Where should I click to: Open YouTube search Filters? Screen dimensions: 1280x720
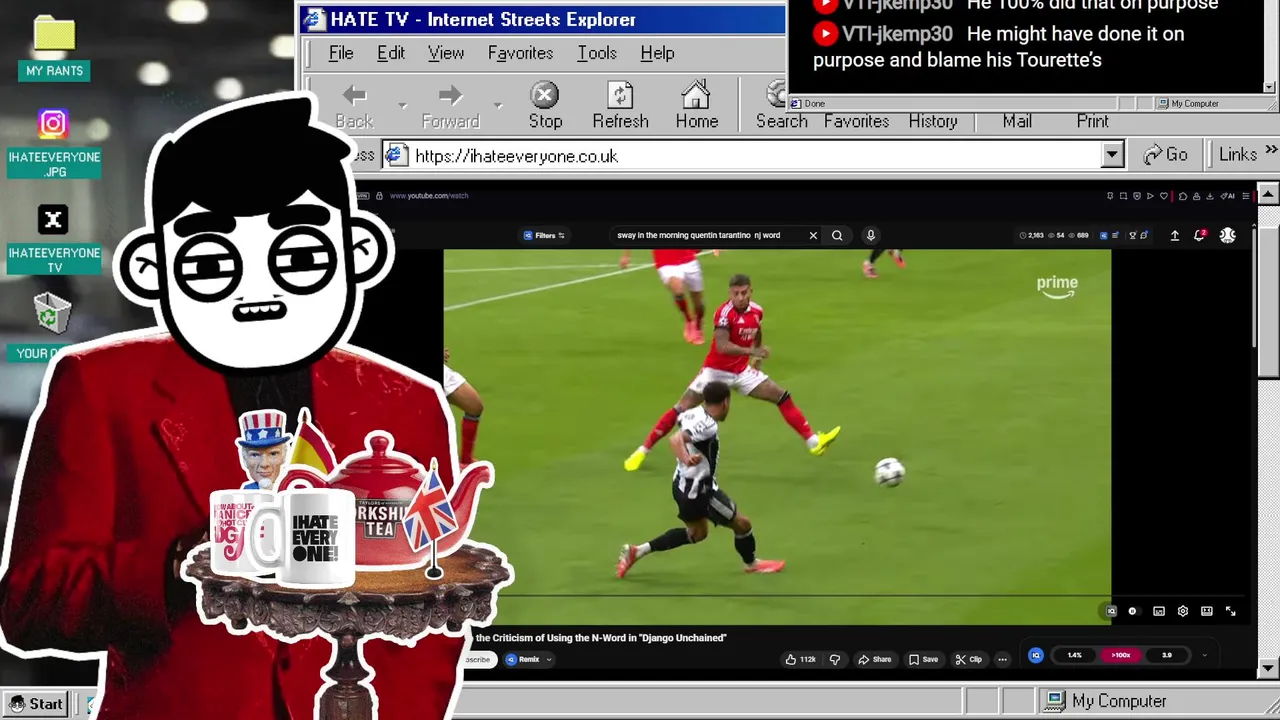(544, 235)
